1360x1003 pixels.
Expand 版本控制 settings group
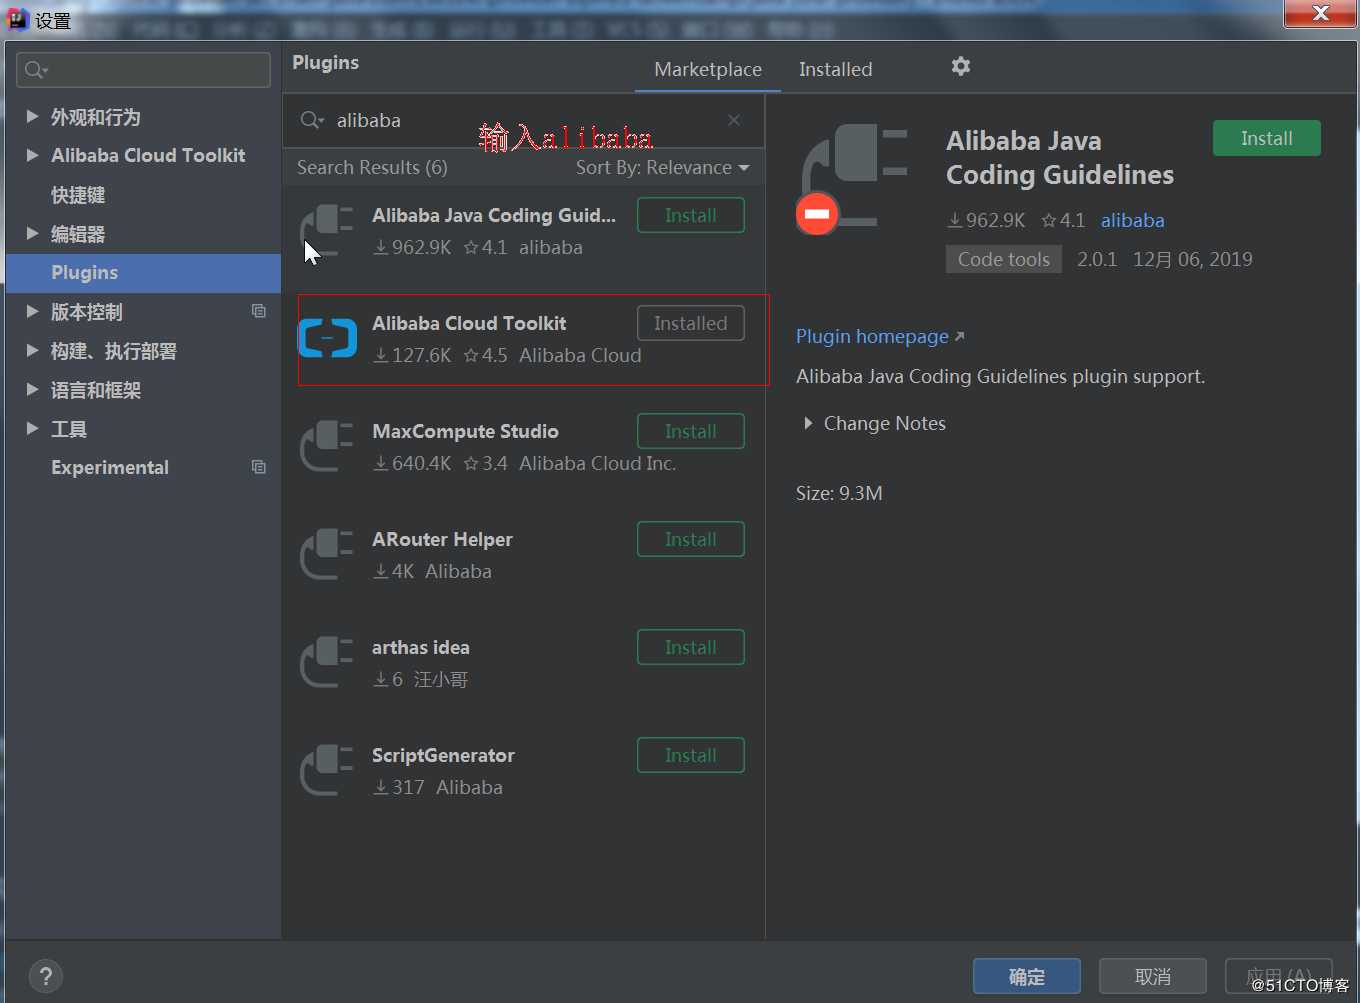33,311
